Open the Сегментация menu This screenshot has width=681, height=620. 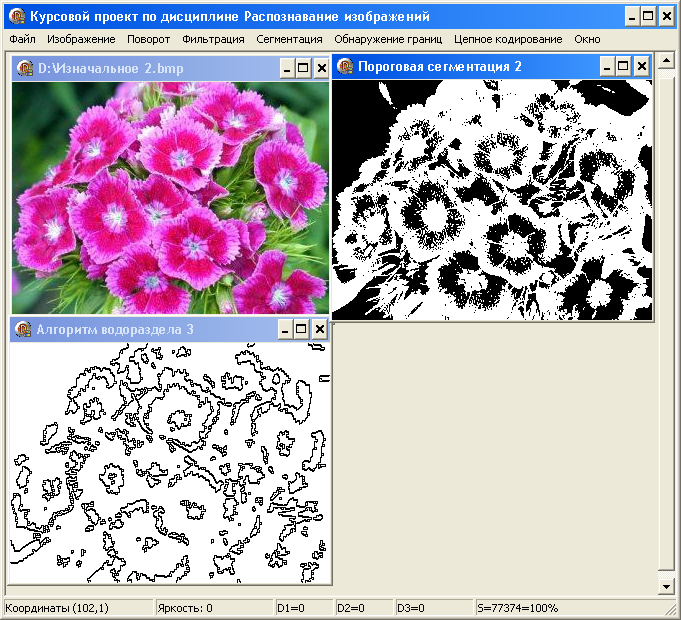click(x=289, y=40)
